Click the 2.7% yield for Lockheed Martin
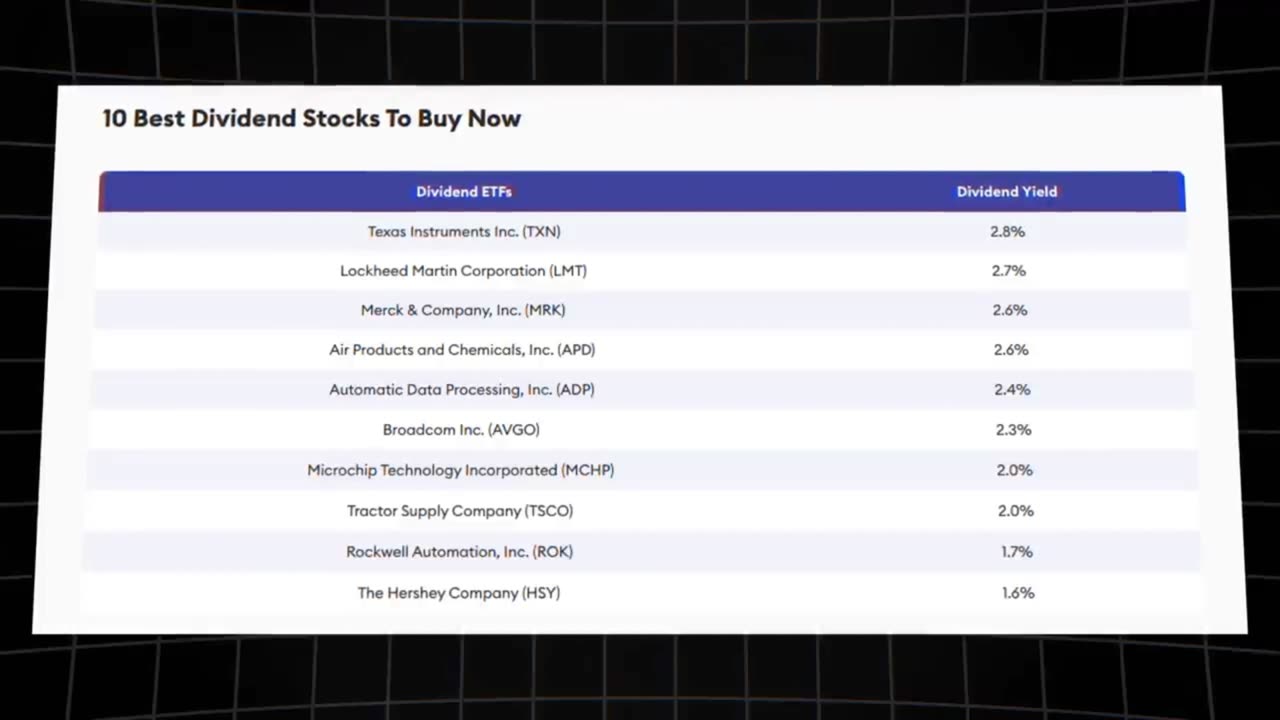This screenshot has height=720, width=1280. click(1009, 271)
